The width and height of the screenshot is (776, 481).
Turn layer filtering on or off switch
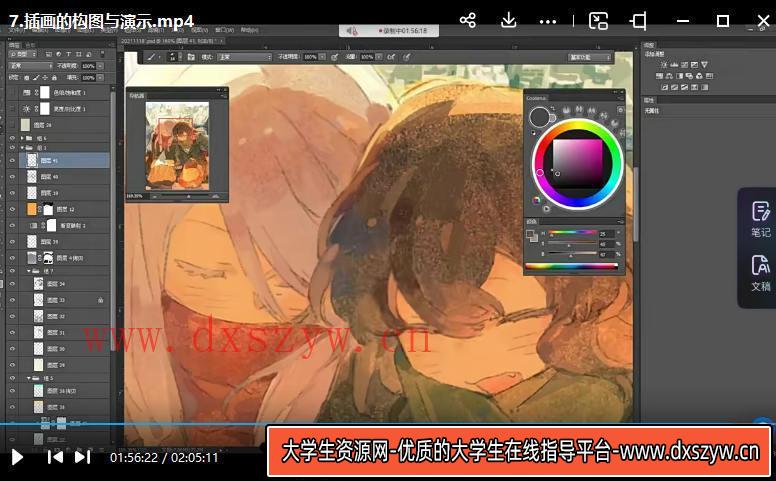click(102, 54)
